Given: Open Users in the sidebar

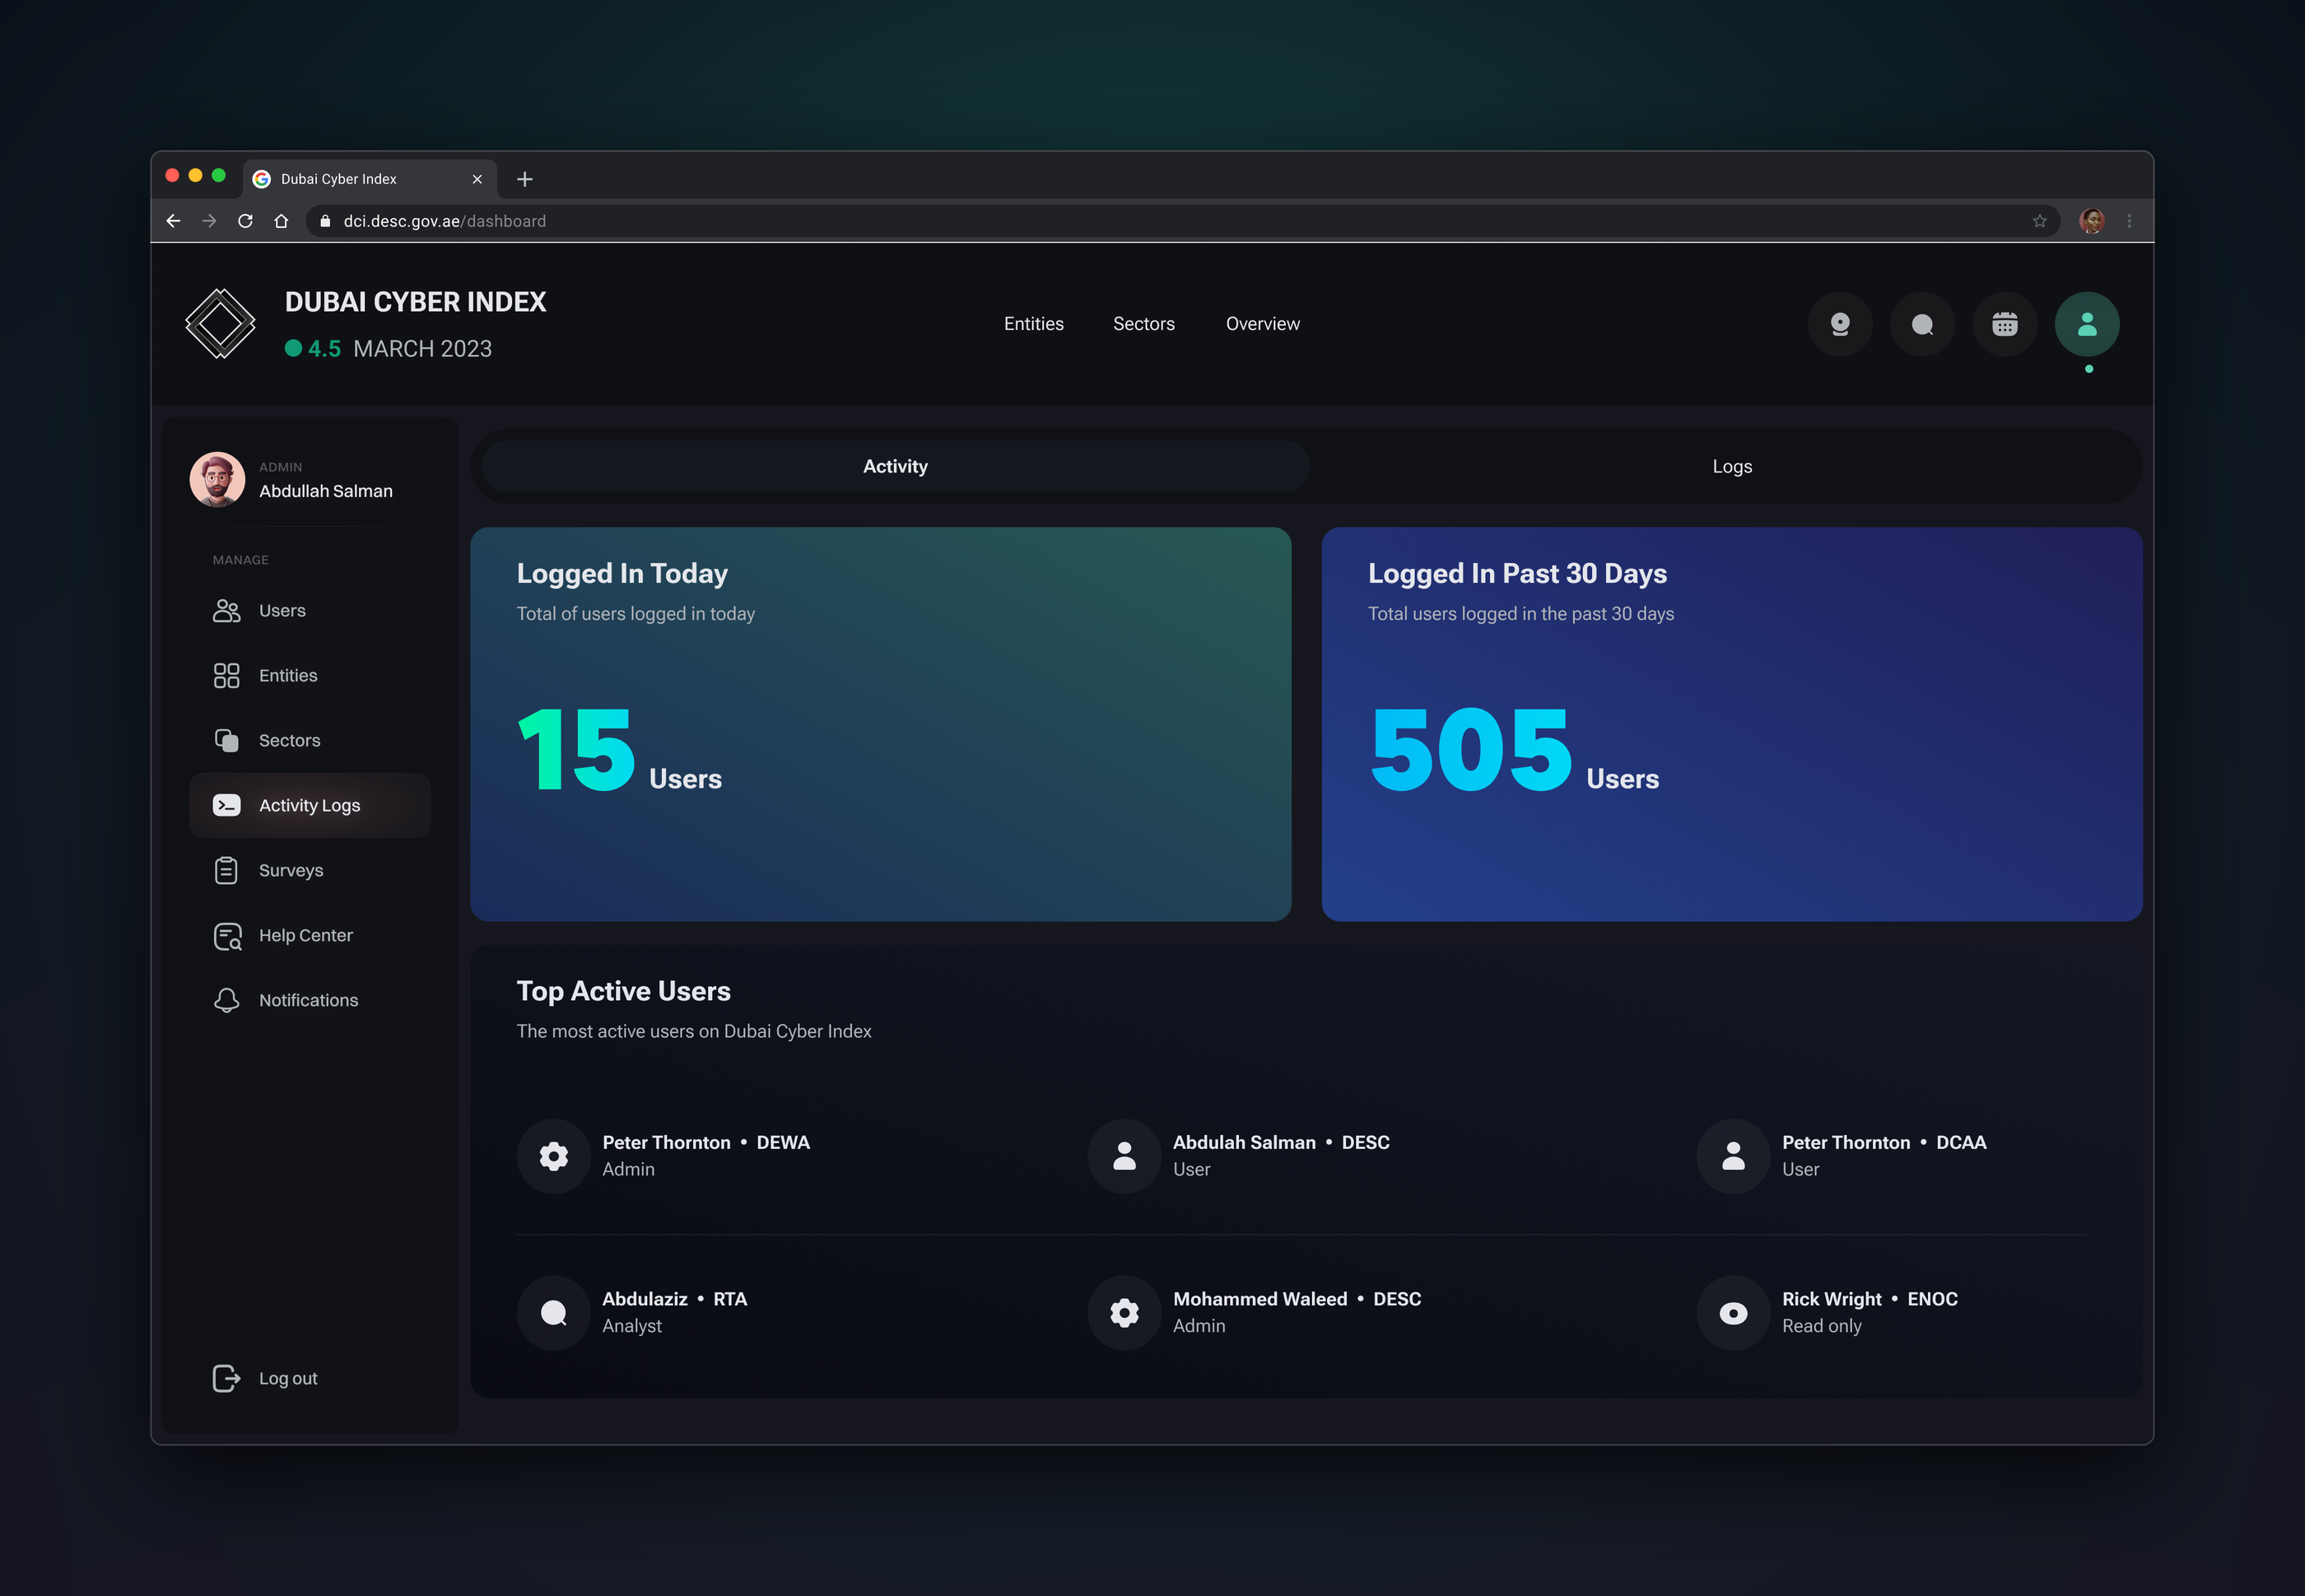Looking at the screenshot, I should pos(310,611).
